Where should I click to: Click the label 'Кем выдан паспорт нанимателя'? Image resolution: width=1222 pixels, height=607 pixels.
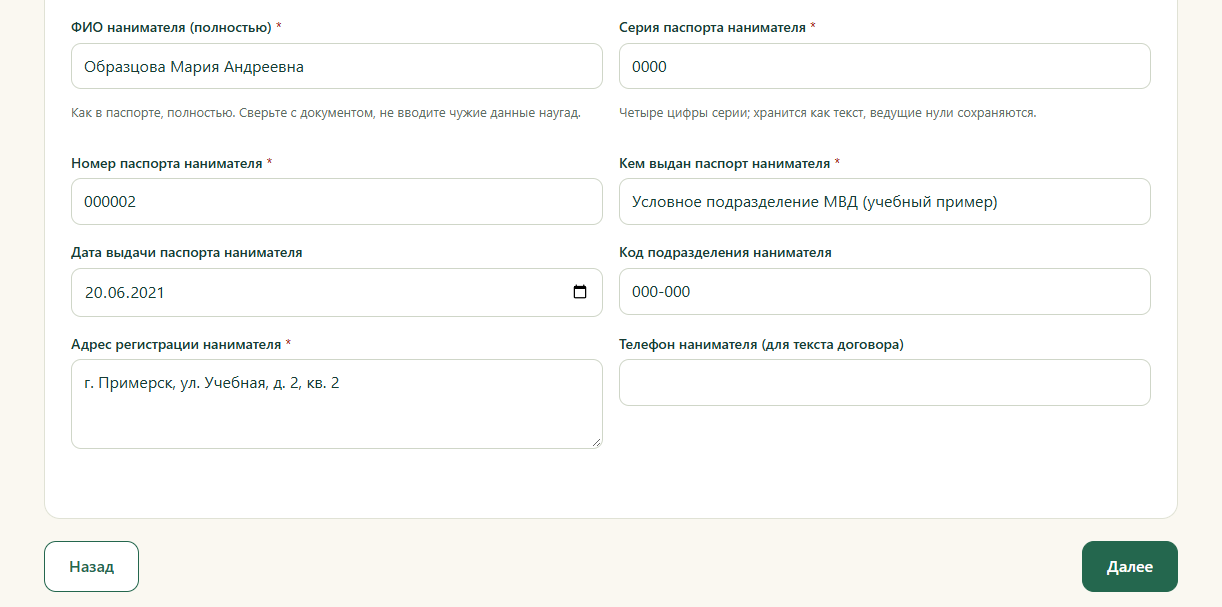[x=724, y=163]
